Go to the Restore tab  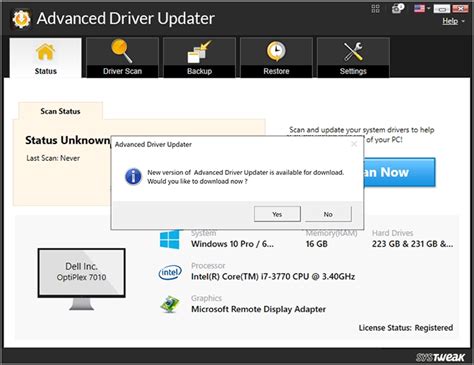click(276, 58)
